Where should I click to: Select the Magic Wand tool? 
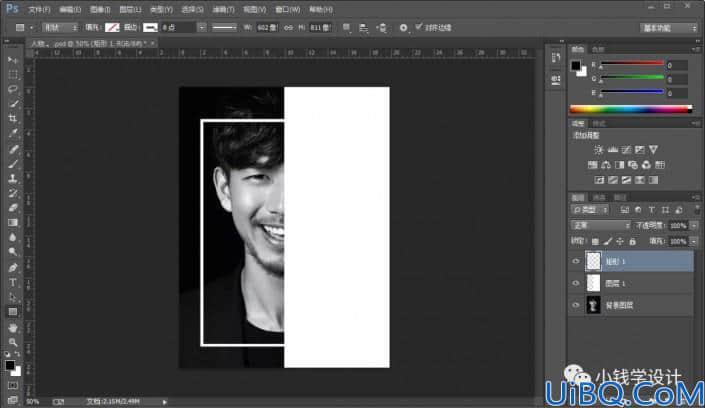(13, 104)
